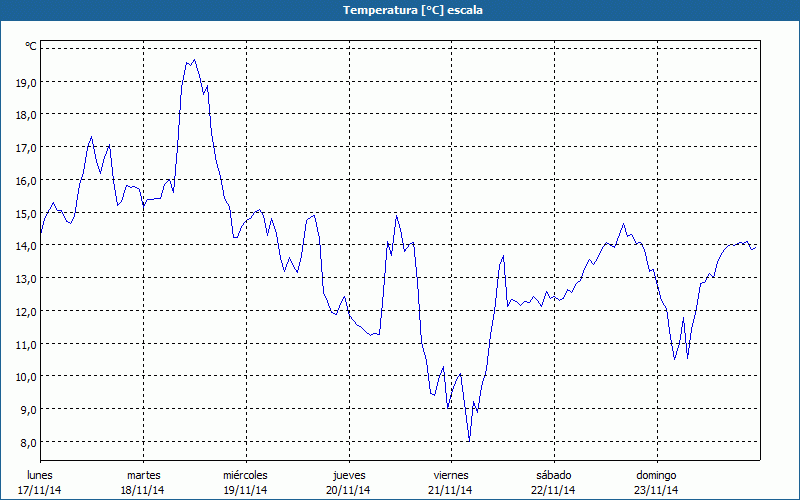The image size is (800, 500).
Task: Click the "viernes" day label
Action: 450,475
